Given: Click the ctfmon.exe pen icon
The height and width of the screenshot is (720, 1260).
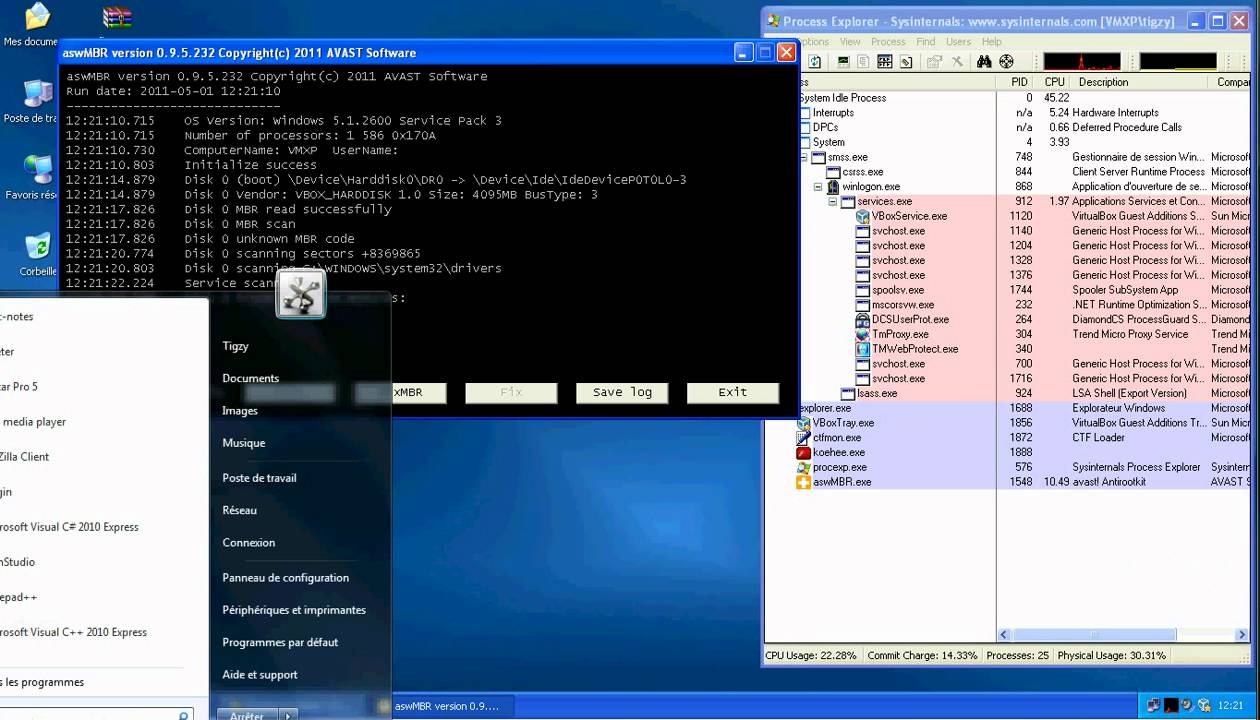Looking at the screenshot, I should point(803,438).
